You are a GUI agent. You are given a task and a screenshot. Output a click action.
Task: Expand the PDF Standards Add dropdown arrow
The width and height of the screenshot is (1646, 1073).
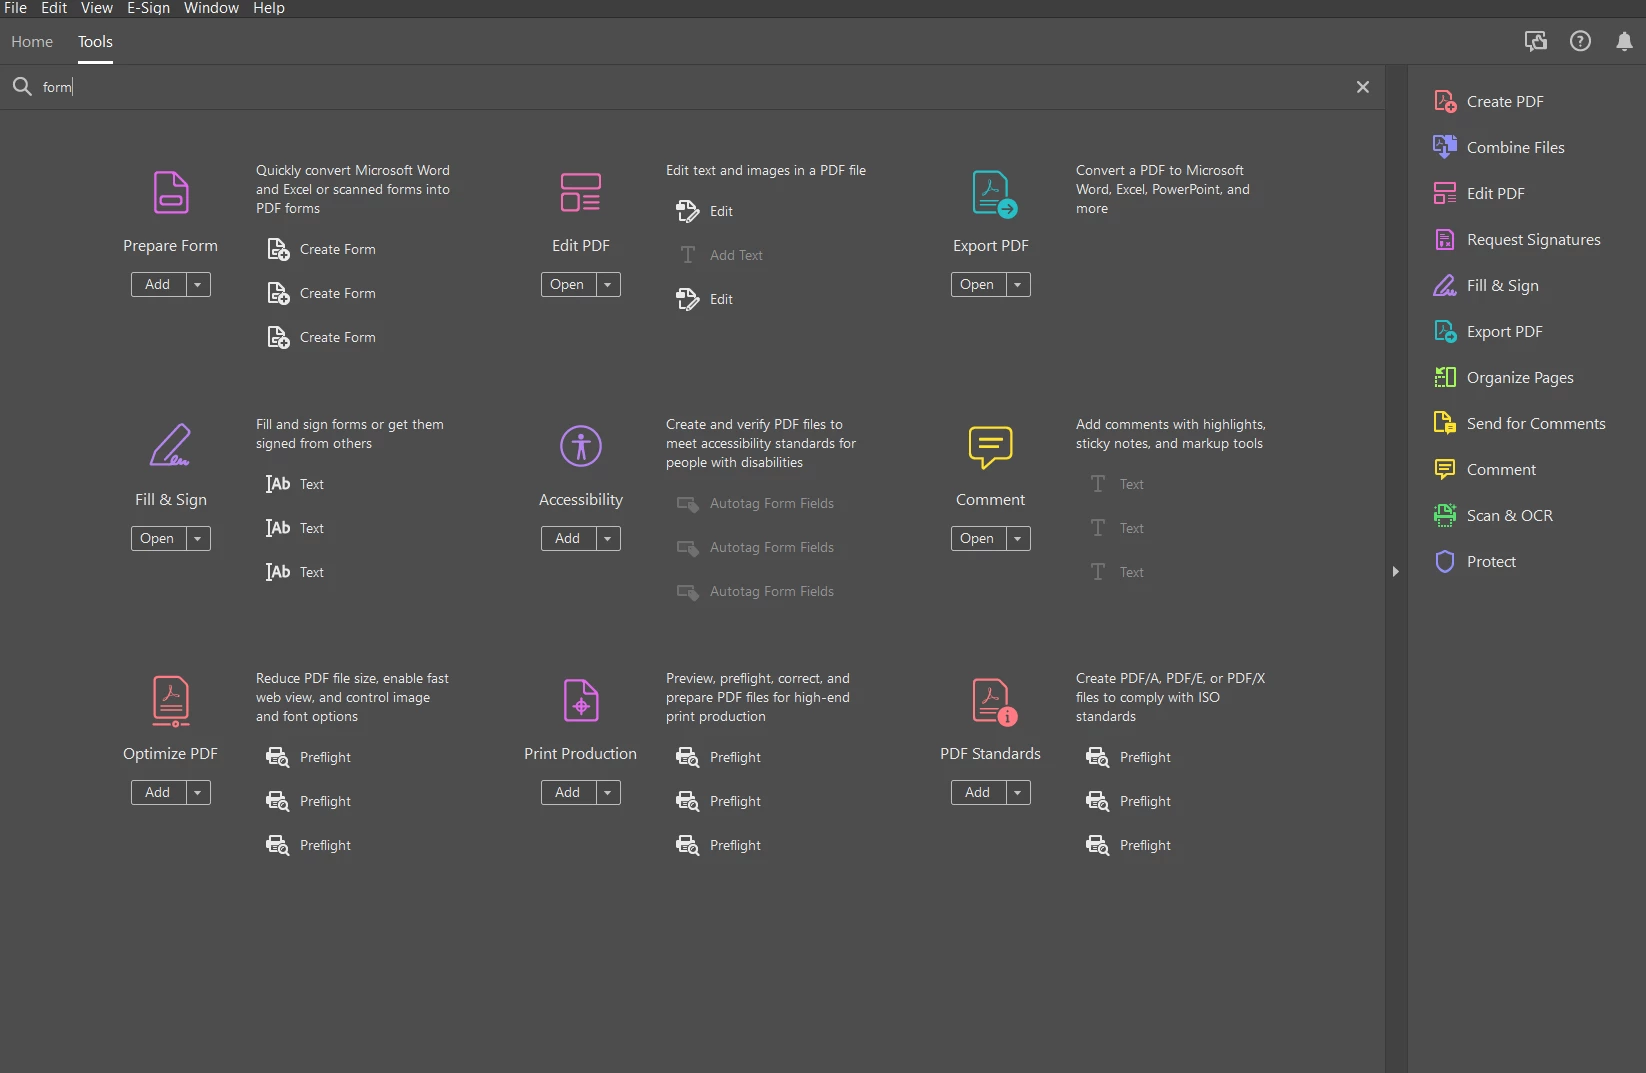pos(1018,793)
